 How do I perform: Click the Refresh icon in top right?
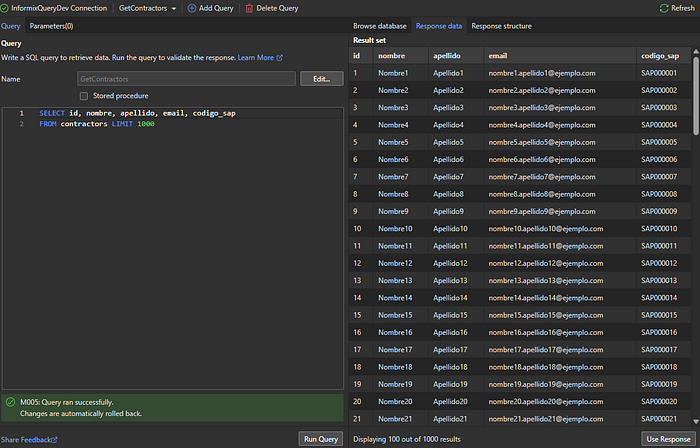[x=664, y=8]
